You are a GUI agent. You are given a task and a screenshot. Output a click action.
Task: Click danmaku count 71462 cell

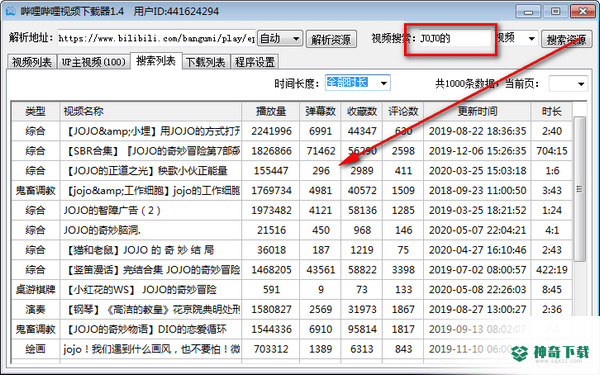320,151
